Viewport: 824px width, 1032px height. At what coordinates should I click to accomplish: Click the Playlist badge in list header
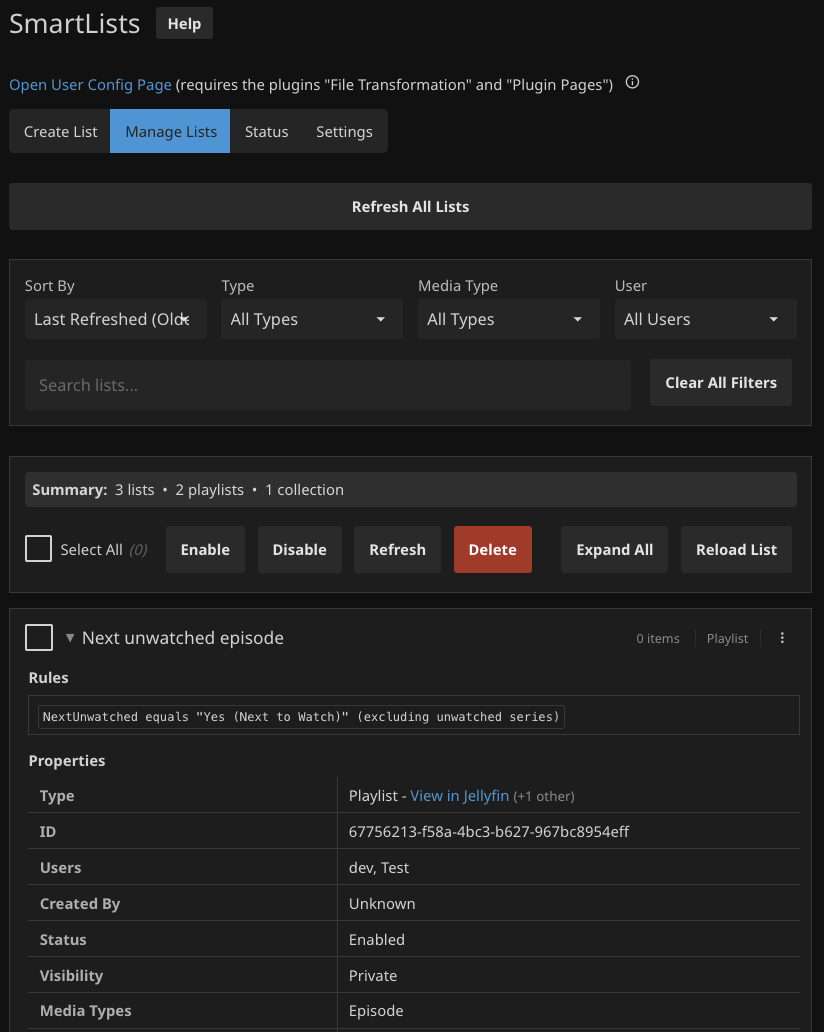coord(727,638)
